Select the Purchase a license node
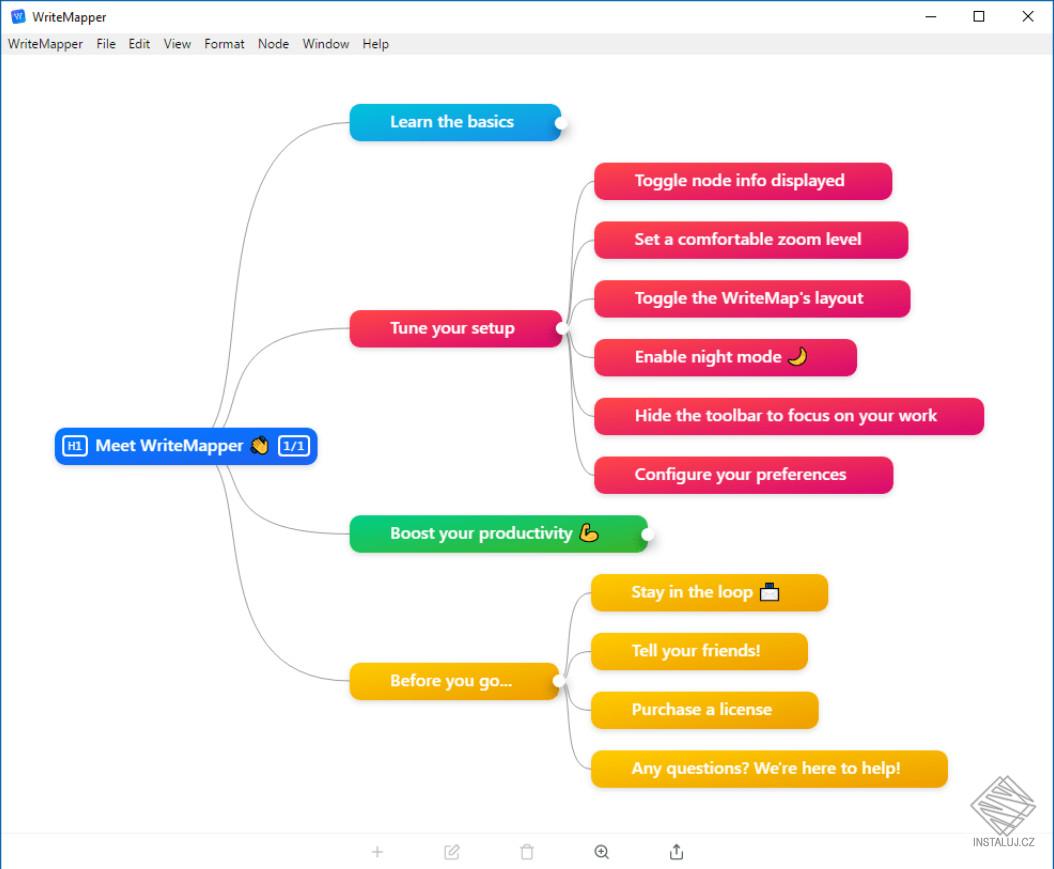1054x869 pixels. [703, 710]
